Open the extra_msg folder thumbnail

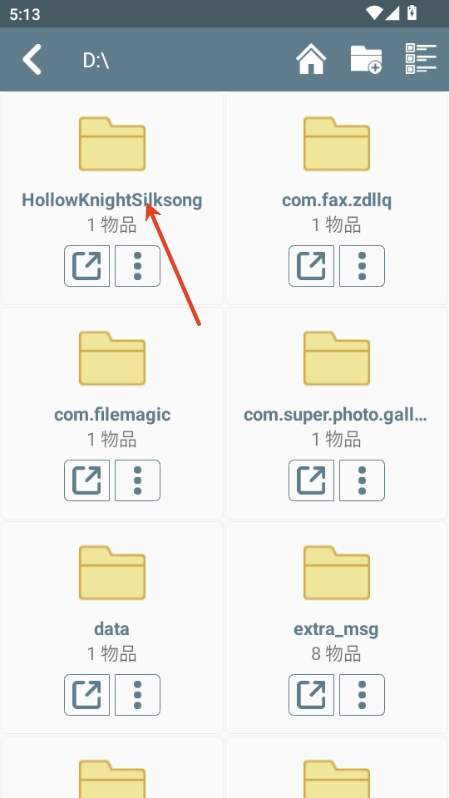point(336,573)
